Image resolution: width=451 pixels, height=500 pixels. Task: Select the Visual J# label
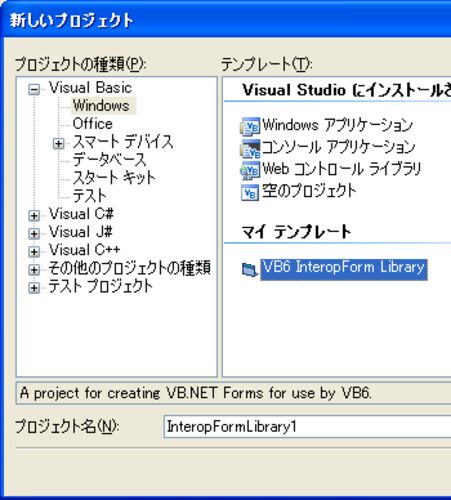pos(81,232)
